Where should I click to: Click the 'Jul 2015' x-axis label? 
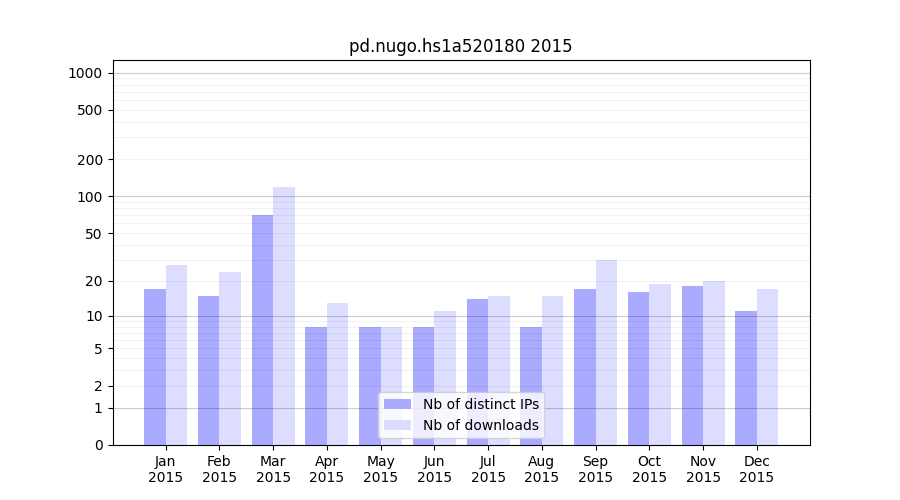tap(488, 469)
